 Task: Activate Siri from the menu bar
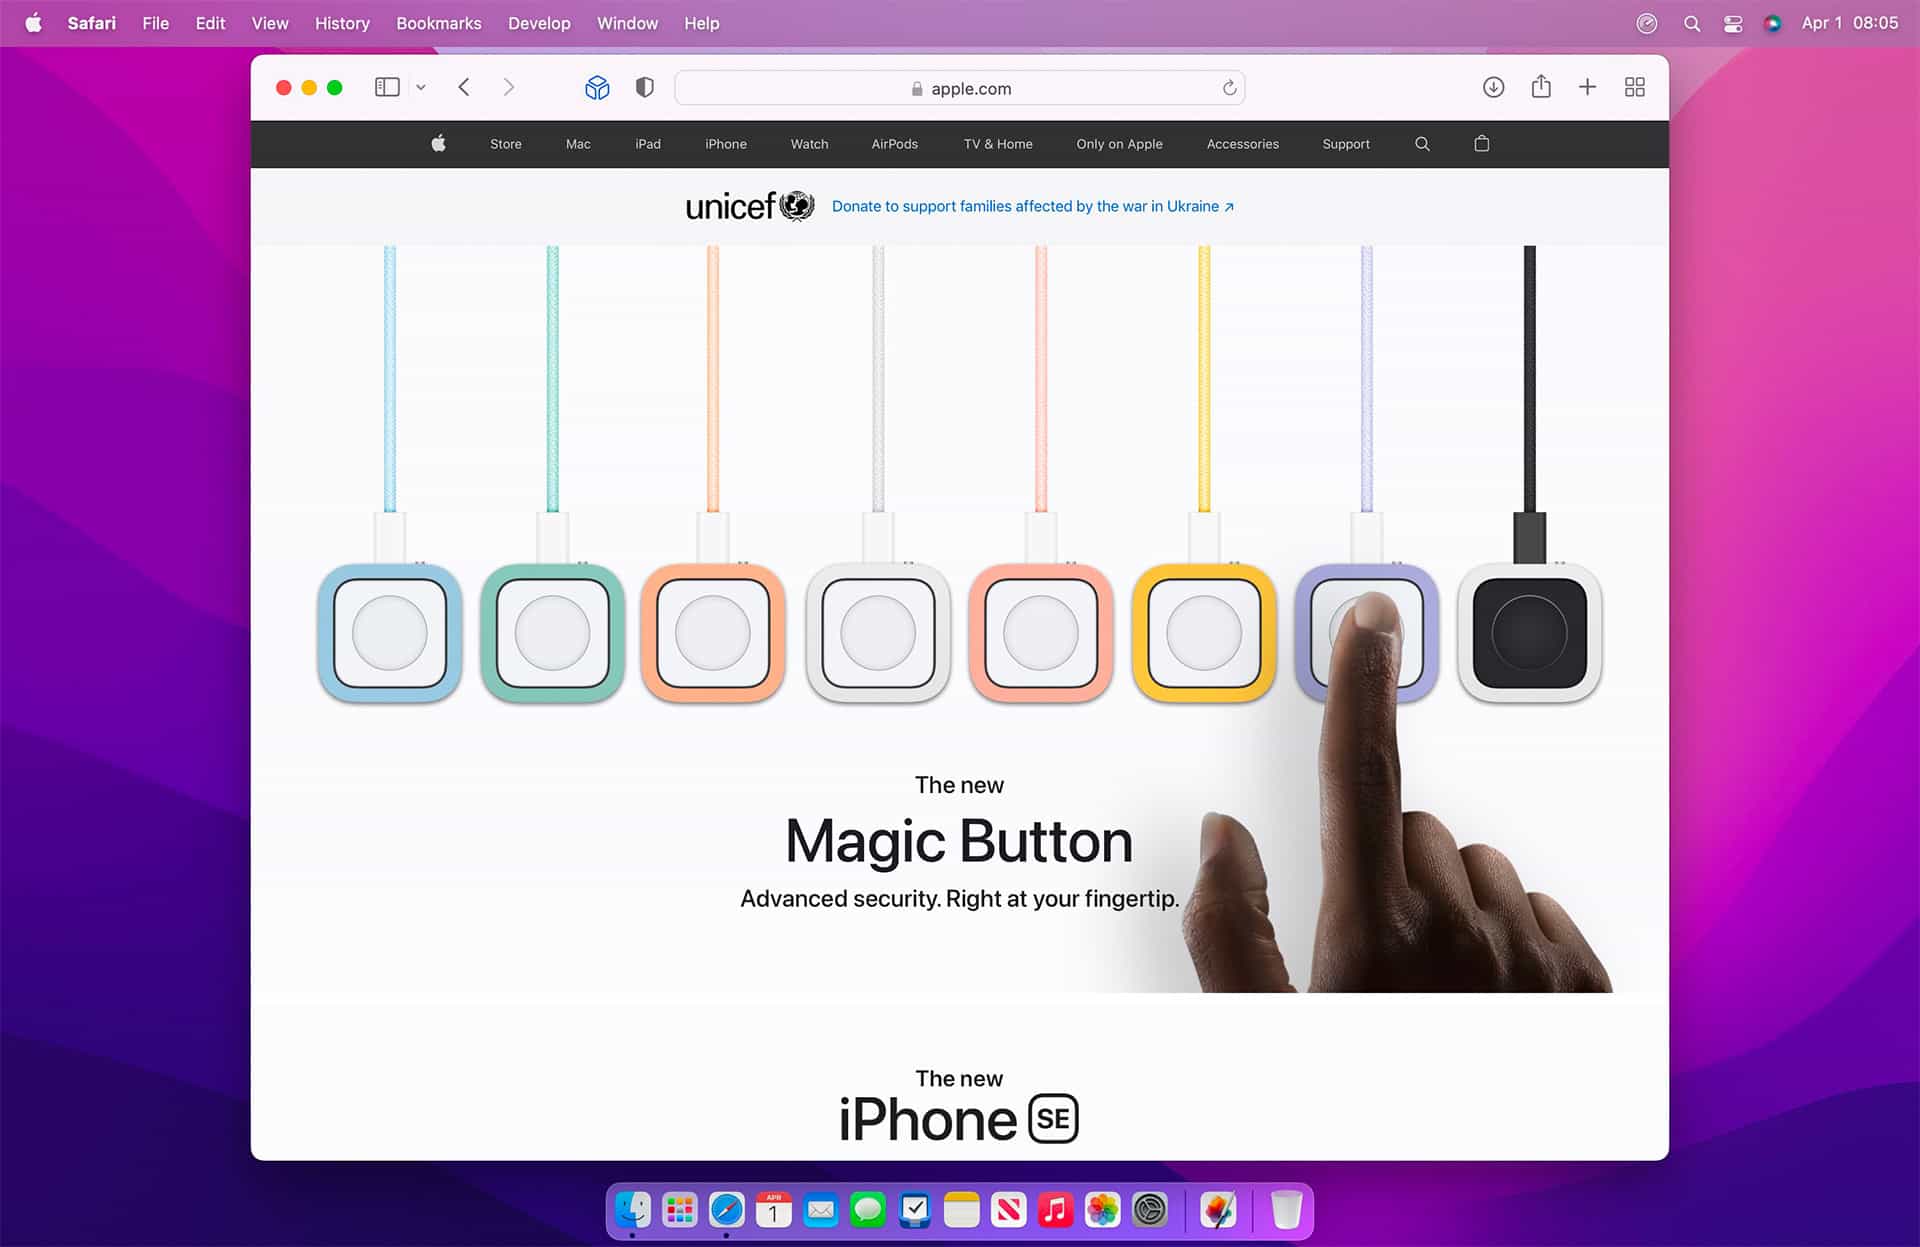[1773, 23]
